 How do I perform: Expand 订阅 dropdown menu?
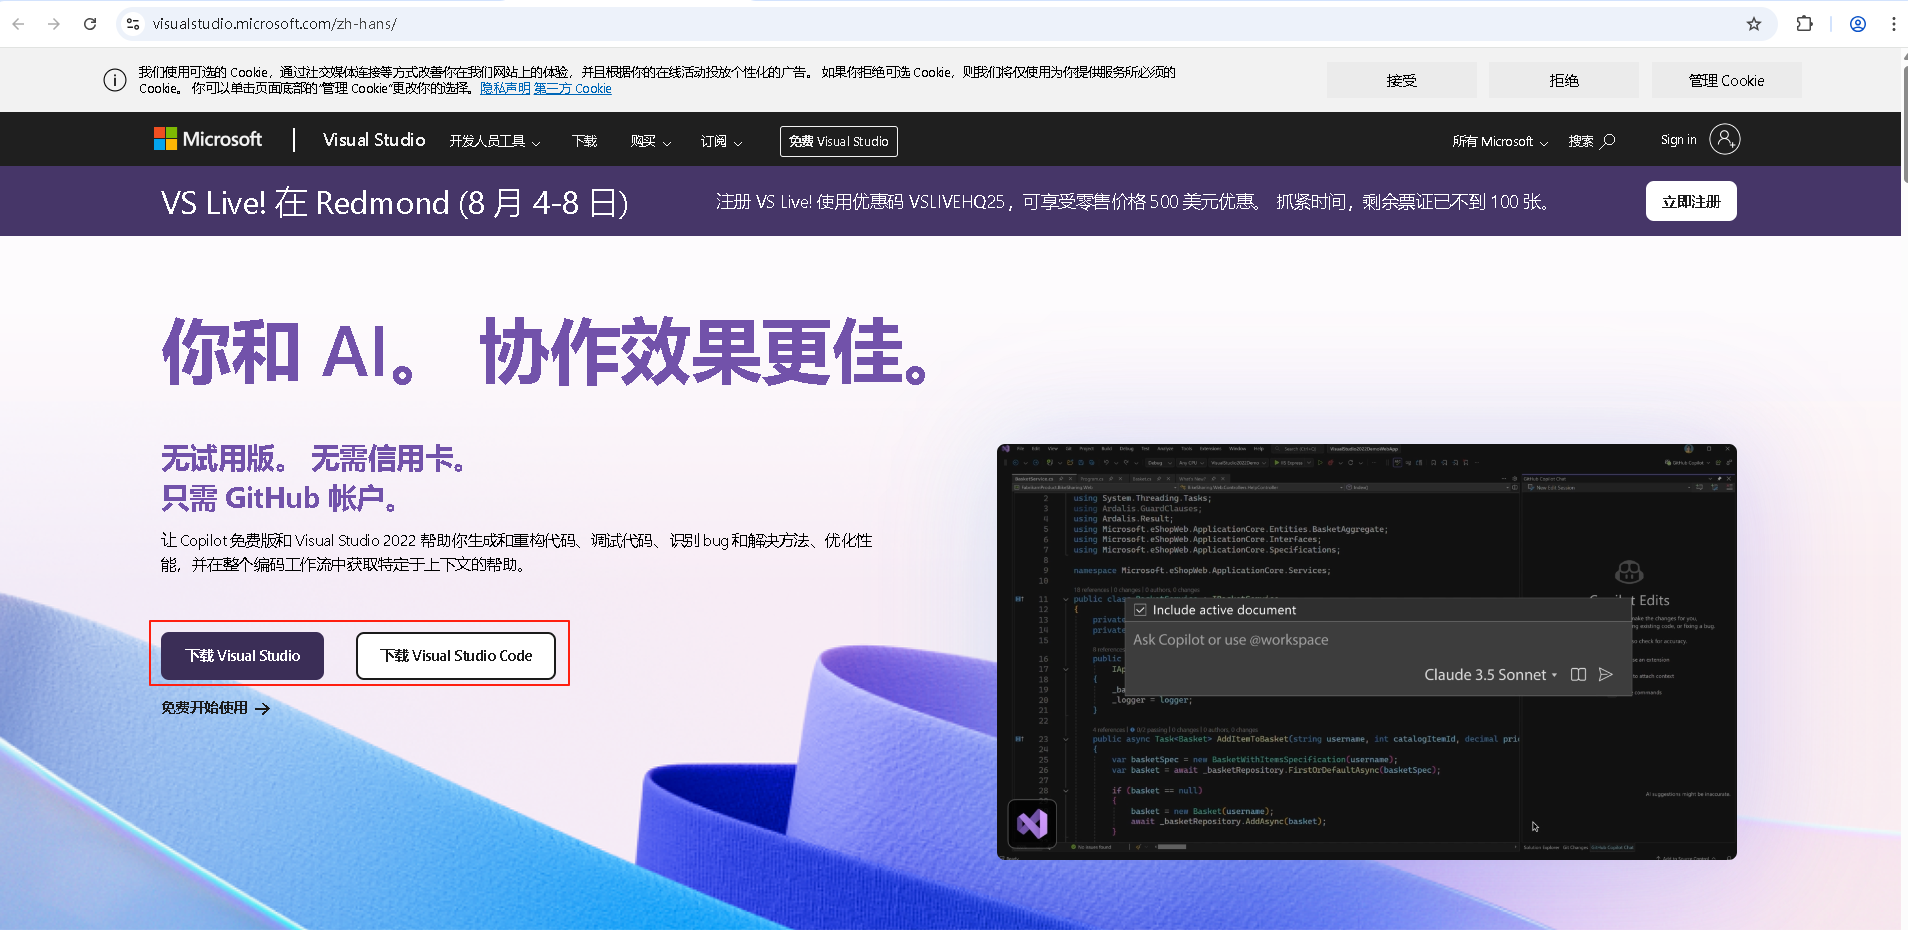click(721, 141)
